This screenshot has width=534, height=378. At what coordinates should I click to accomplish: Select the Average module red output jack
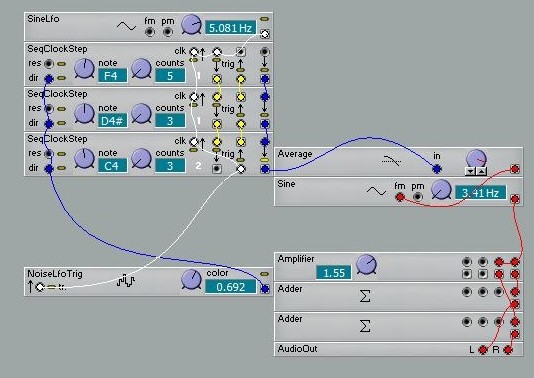pyautogui.click(x=515, y=169)
